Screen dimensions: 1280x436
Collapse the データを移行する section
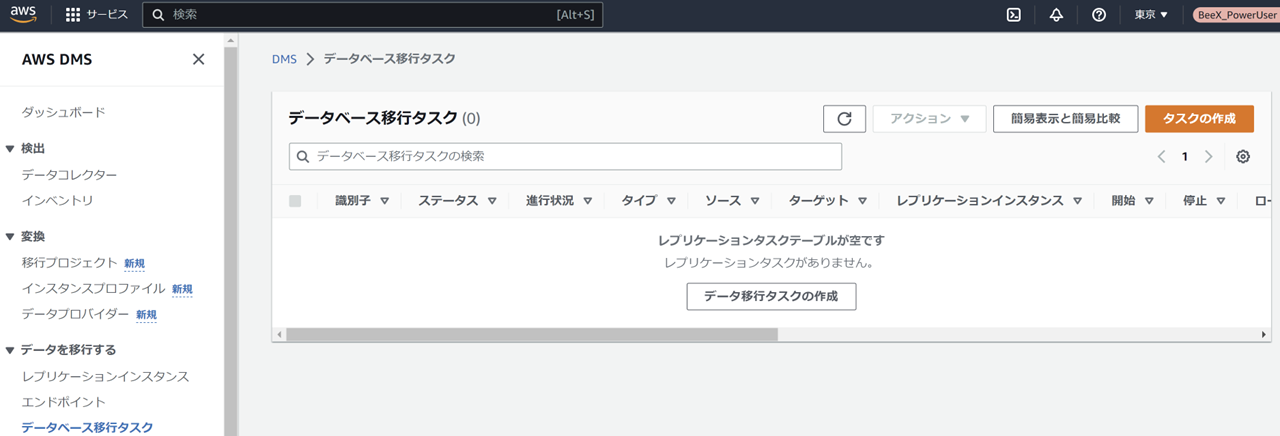tap(10, 350)
